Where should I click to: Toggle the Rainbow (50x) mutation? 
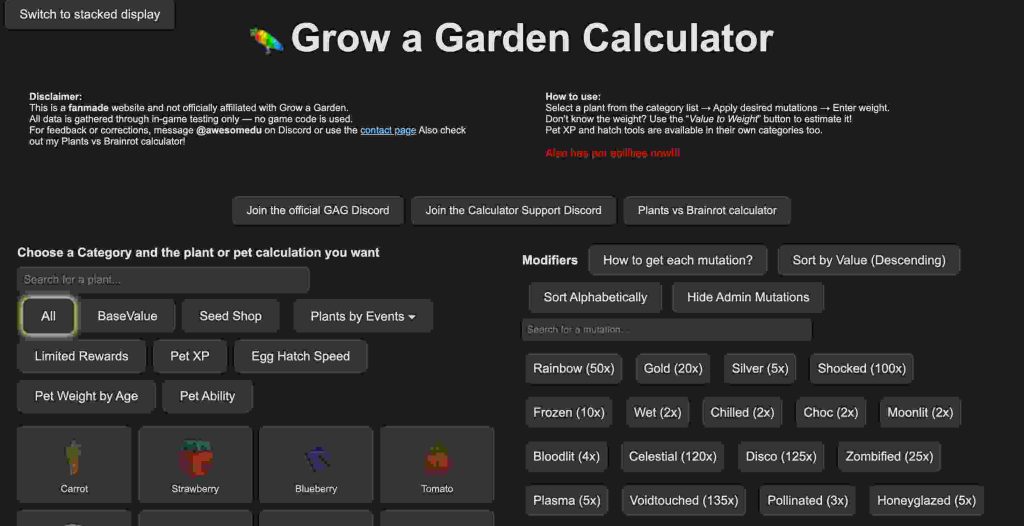coord(573,369)
